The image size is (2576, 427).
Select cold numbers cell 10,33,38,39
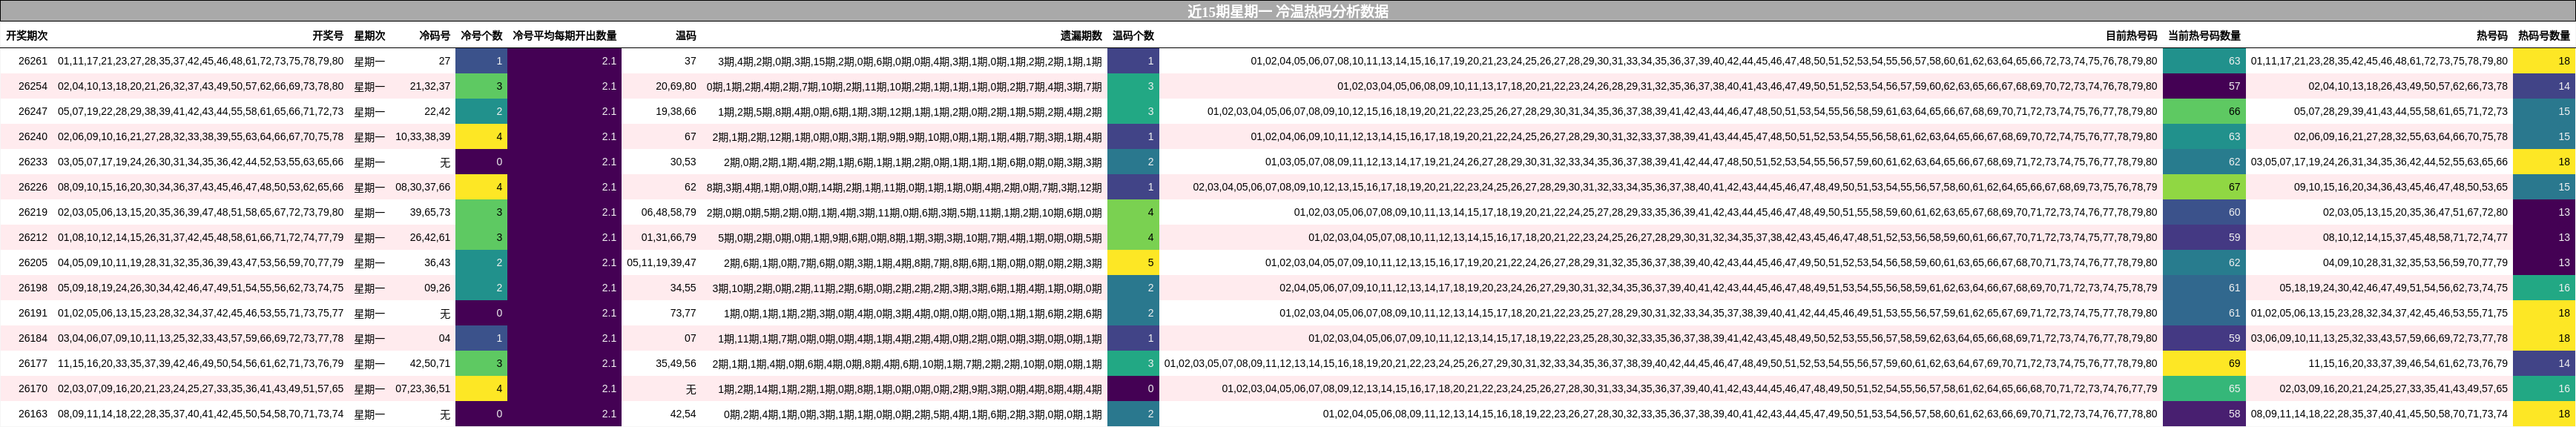[x=423, y=137]
